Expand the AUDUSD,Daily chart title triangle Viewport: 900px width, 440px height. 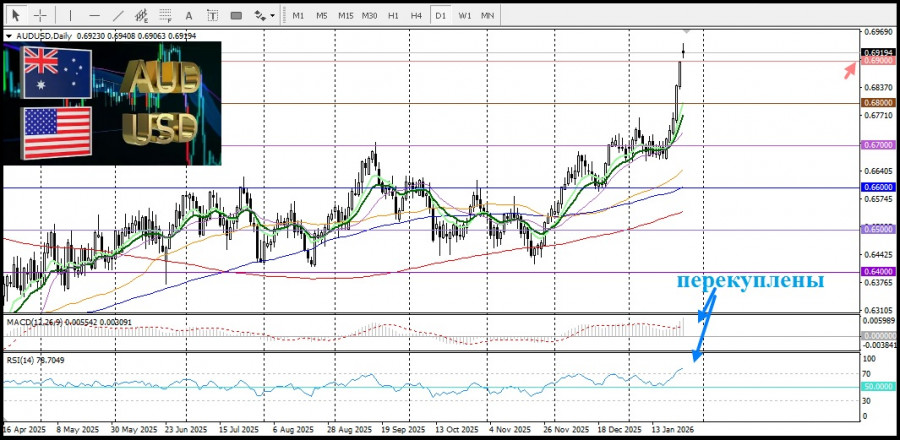[x=9, y=36]
